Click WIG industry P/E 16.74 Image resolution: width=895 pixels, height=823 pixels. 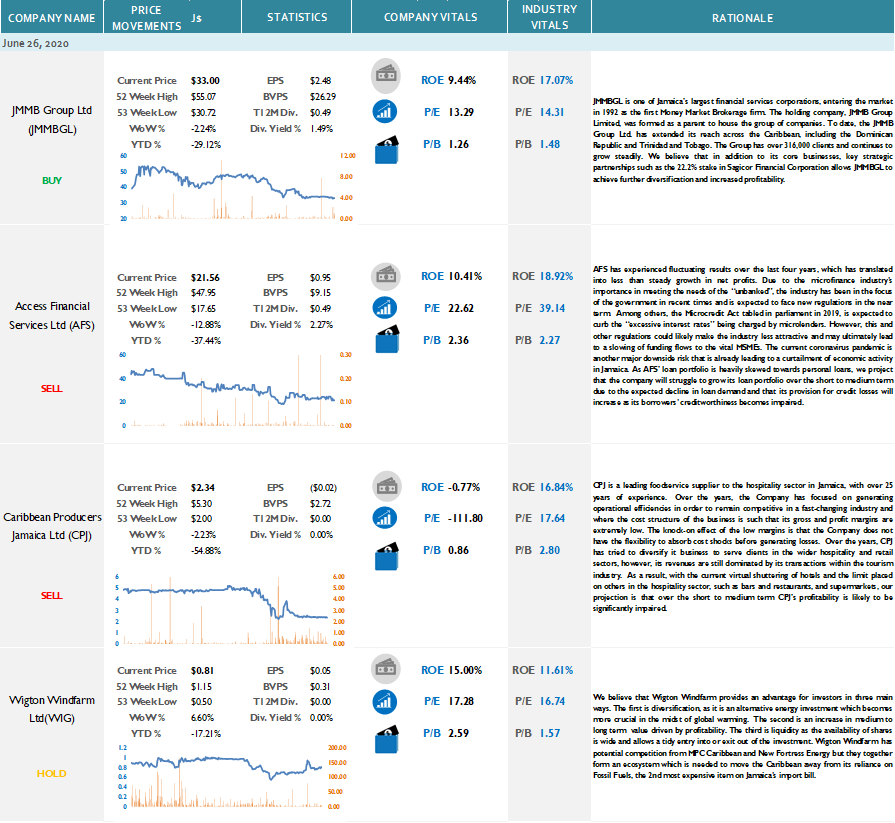coord(552,701)
